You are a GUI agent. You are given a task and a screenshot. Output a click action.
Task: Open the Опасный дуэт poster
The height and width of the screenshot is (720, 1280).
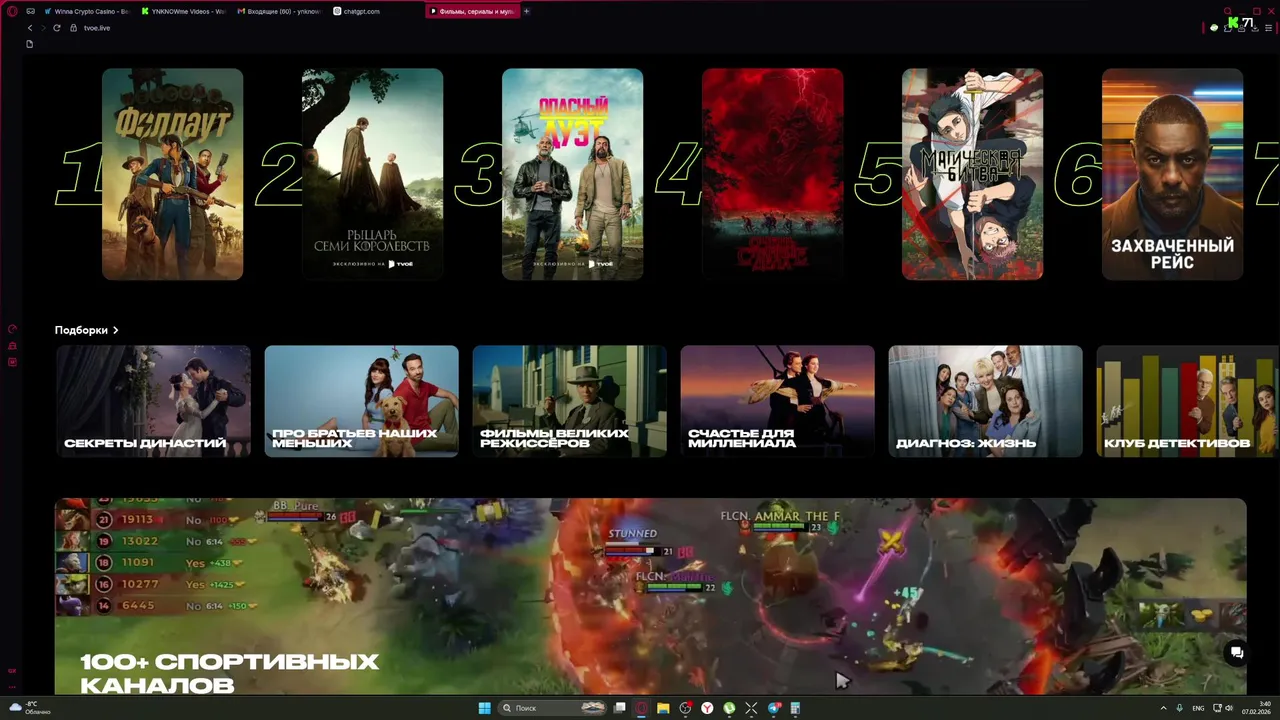click(x=572, y=174)
